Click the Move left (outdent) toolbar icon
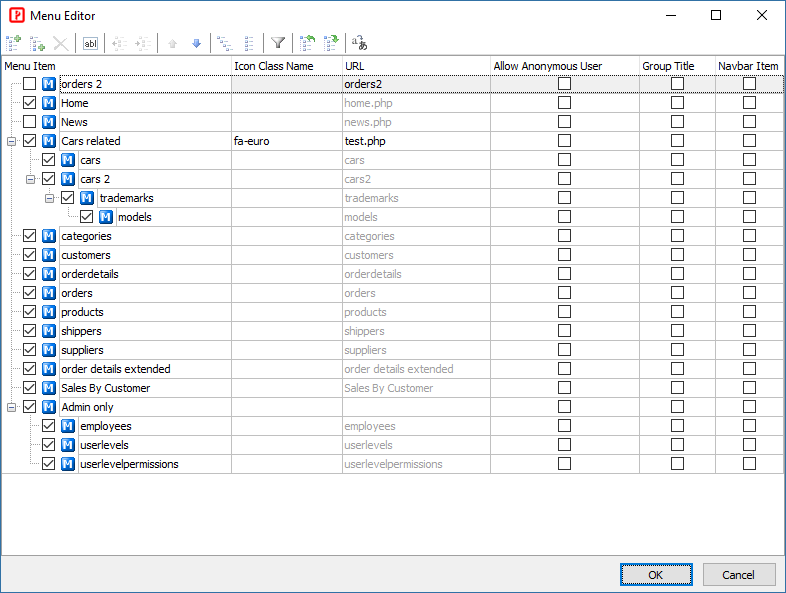The width and height of the screenshot is (786, 593). point(119,43)
